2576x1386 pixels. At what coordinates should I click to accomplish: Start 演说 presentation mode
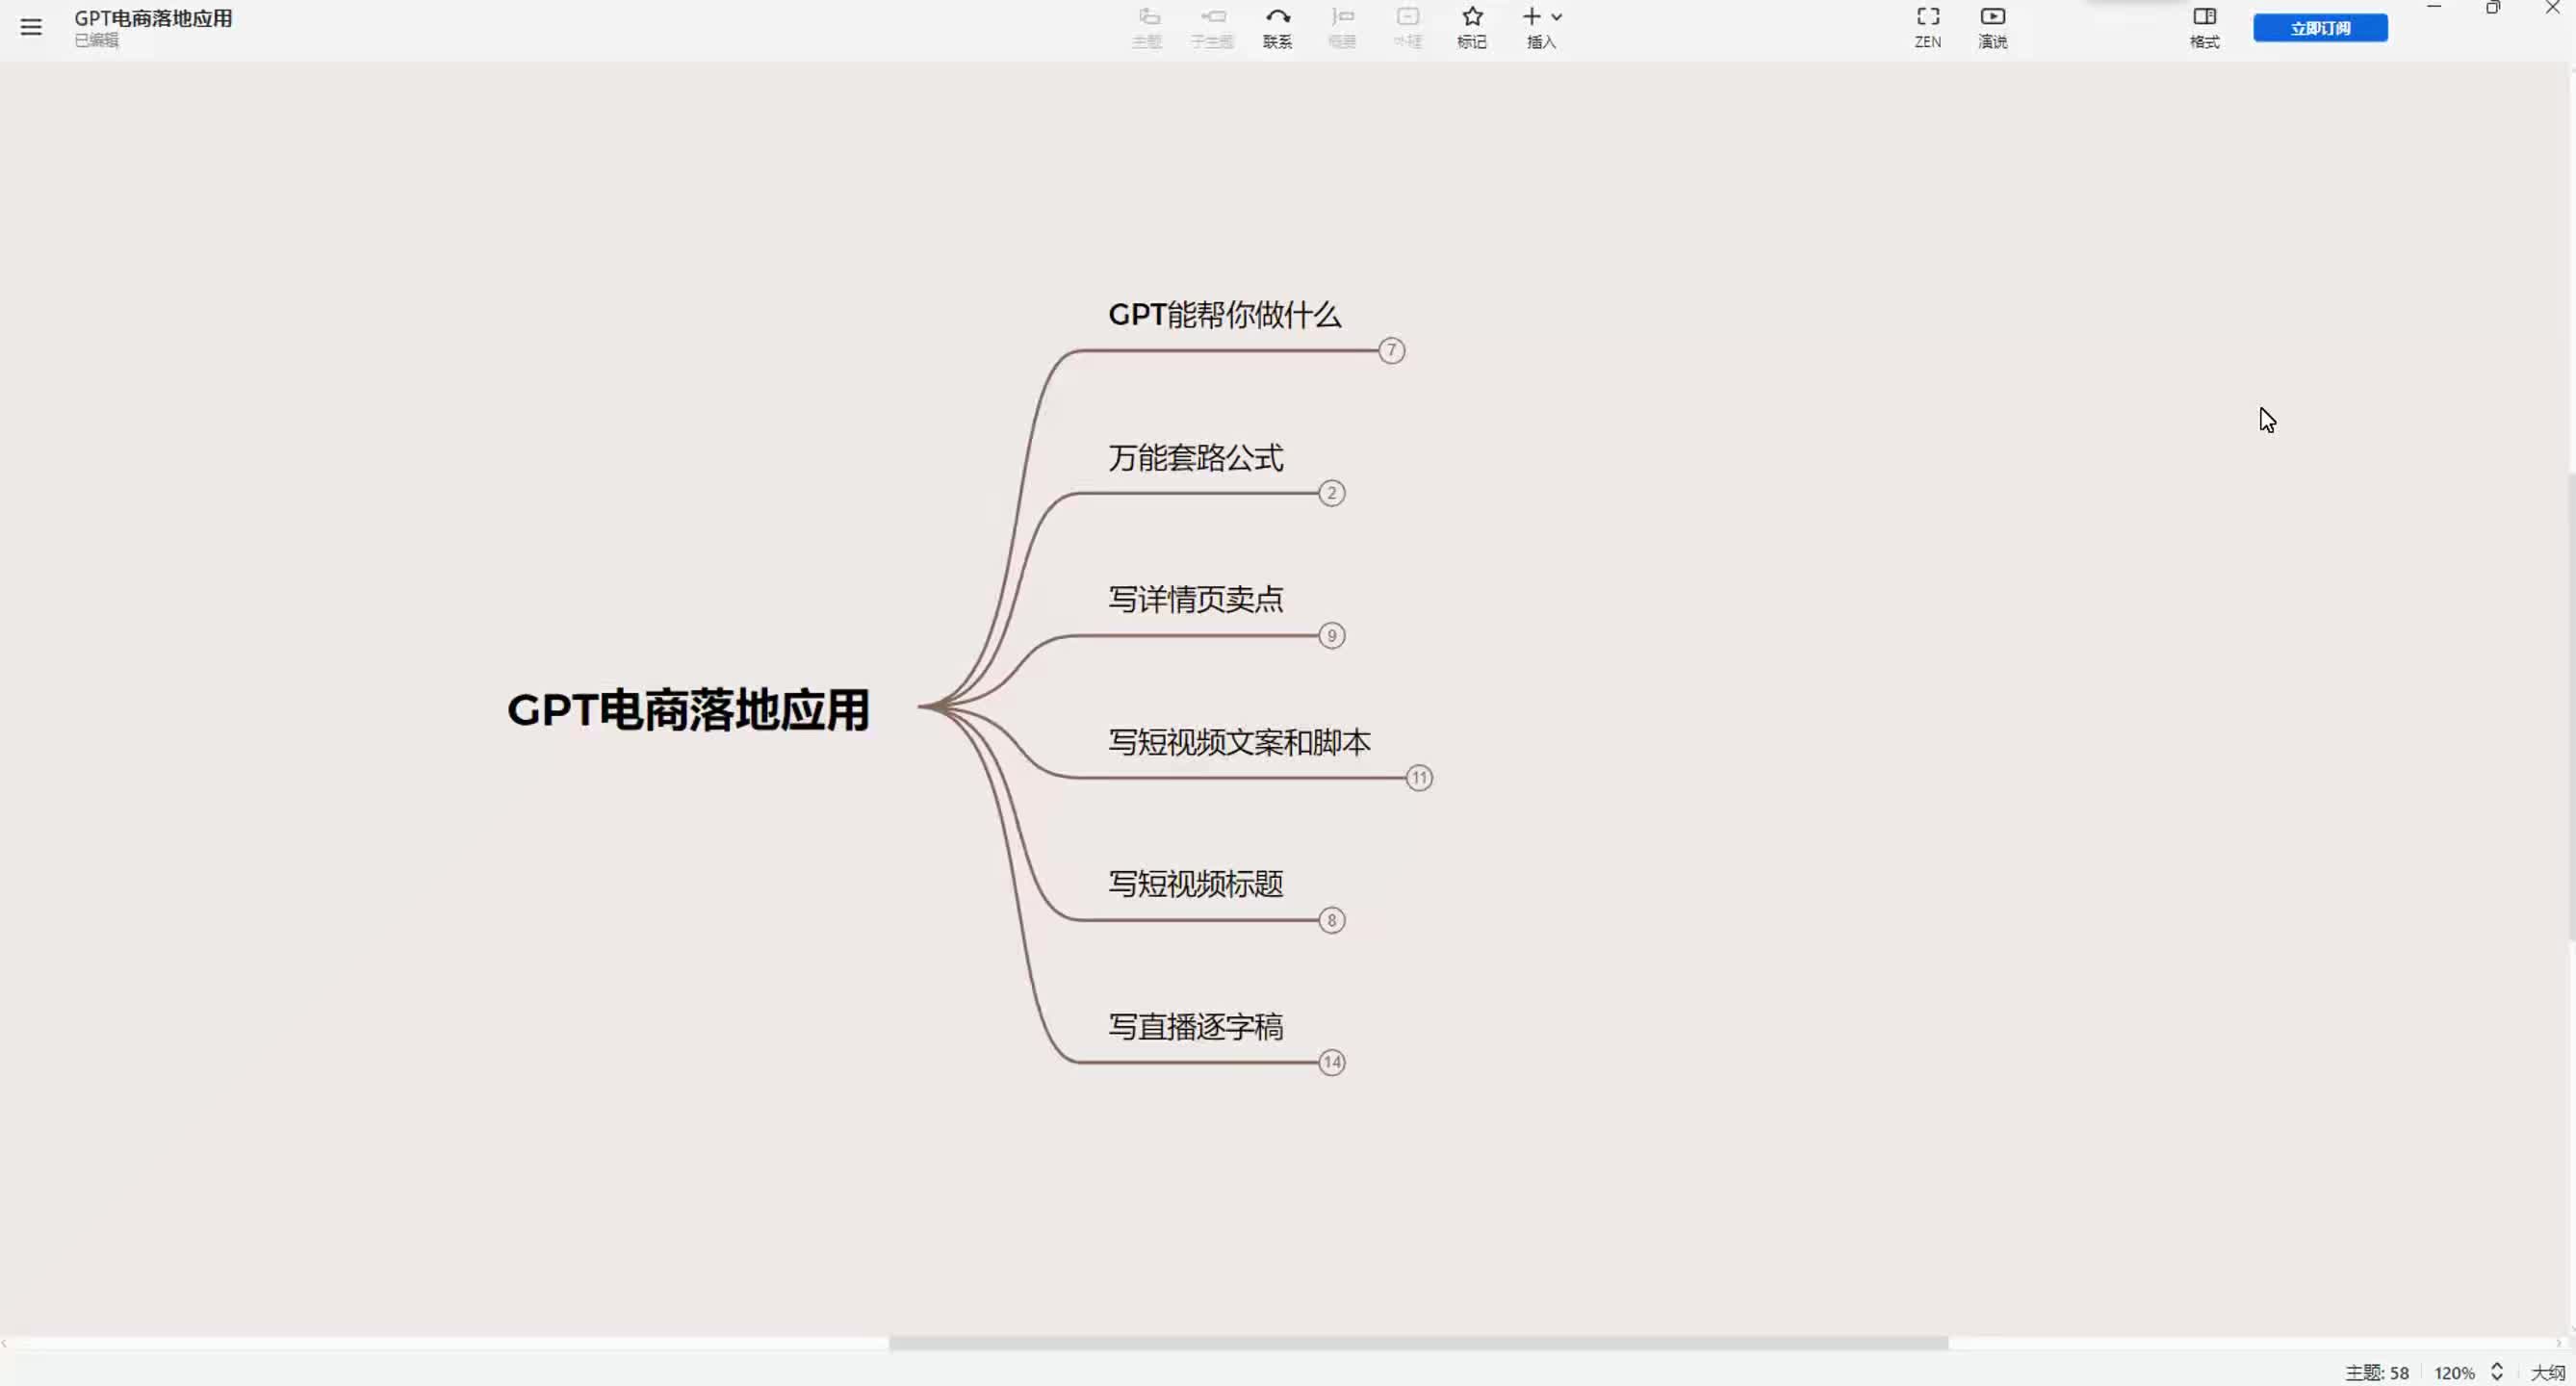(1993, 27)
